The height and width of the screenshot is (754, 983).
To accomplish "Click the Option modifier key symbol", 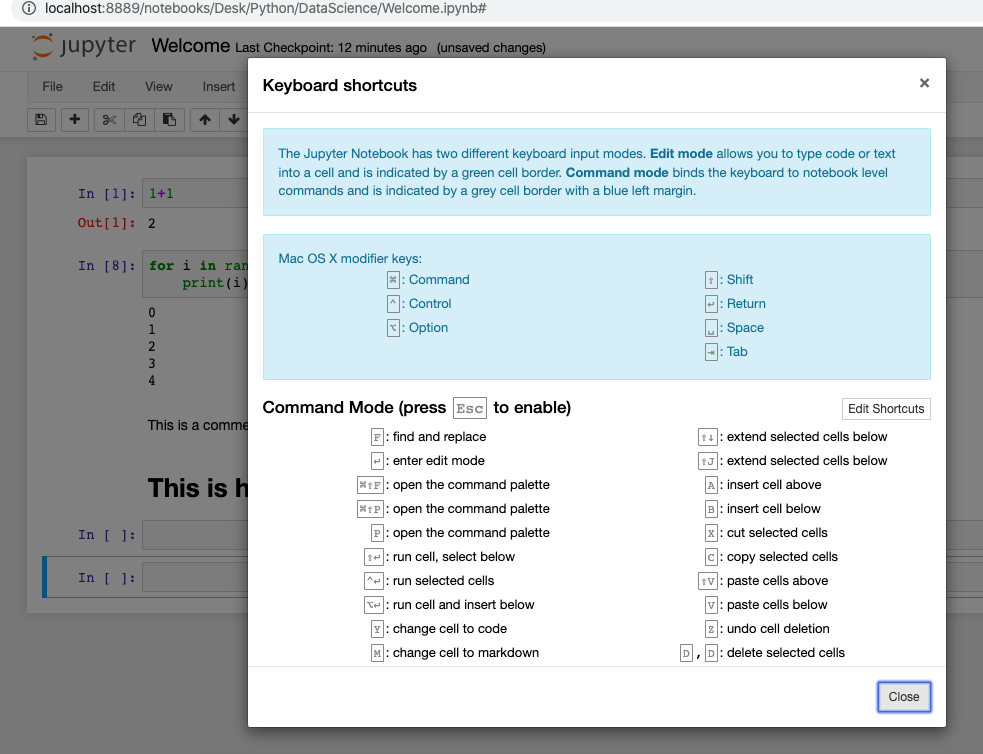I will [393, 328].
